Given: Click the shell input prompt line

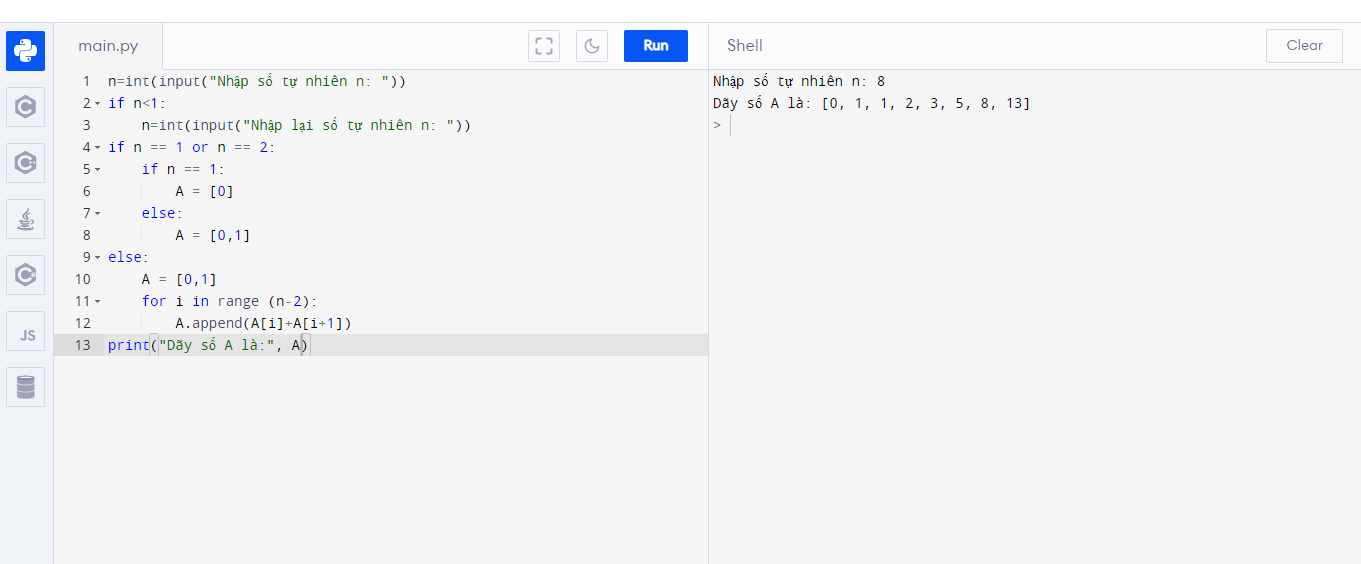Looking at the screenshot, I should (900, 126).
